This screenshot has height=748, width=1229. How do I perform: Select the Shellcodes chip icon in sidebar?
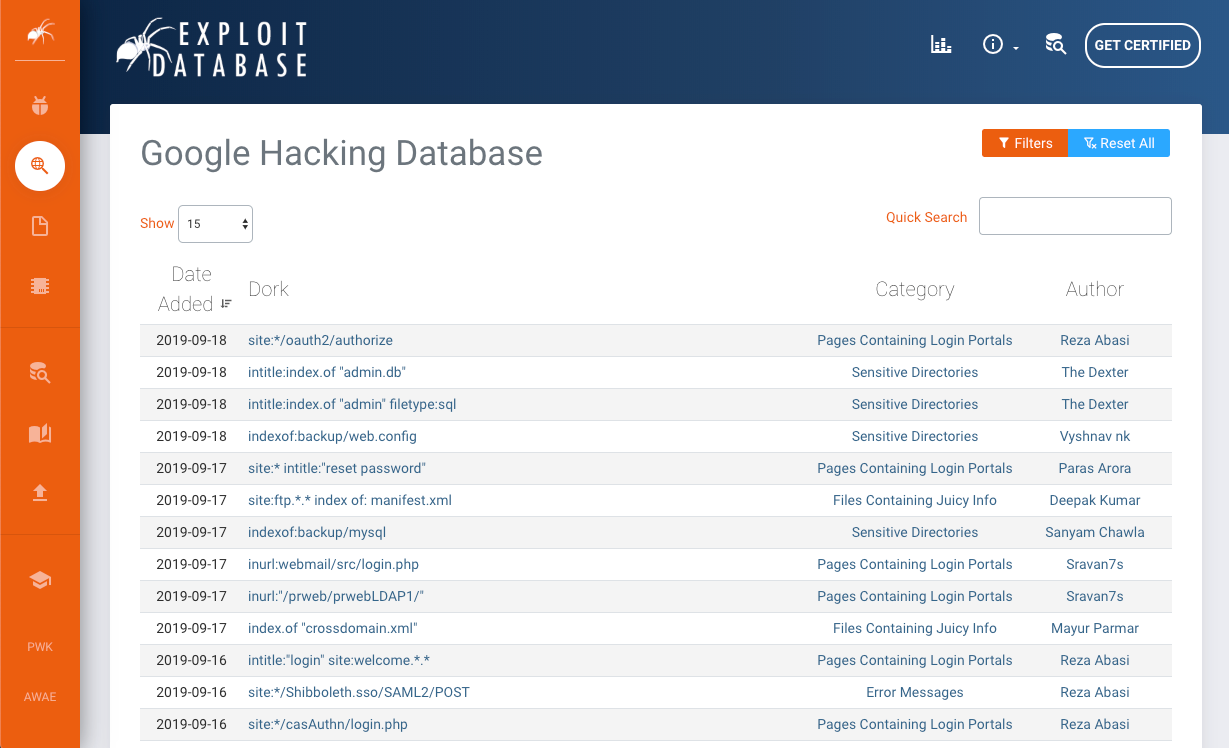pyautogui.click(x=40, y=286)
